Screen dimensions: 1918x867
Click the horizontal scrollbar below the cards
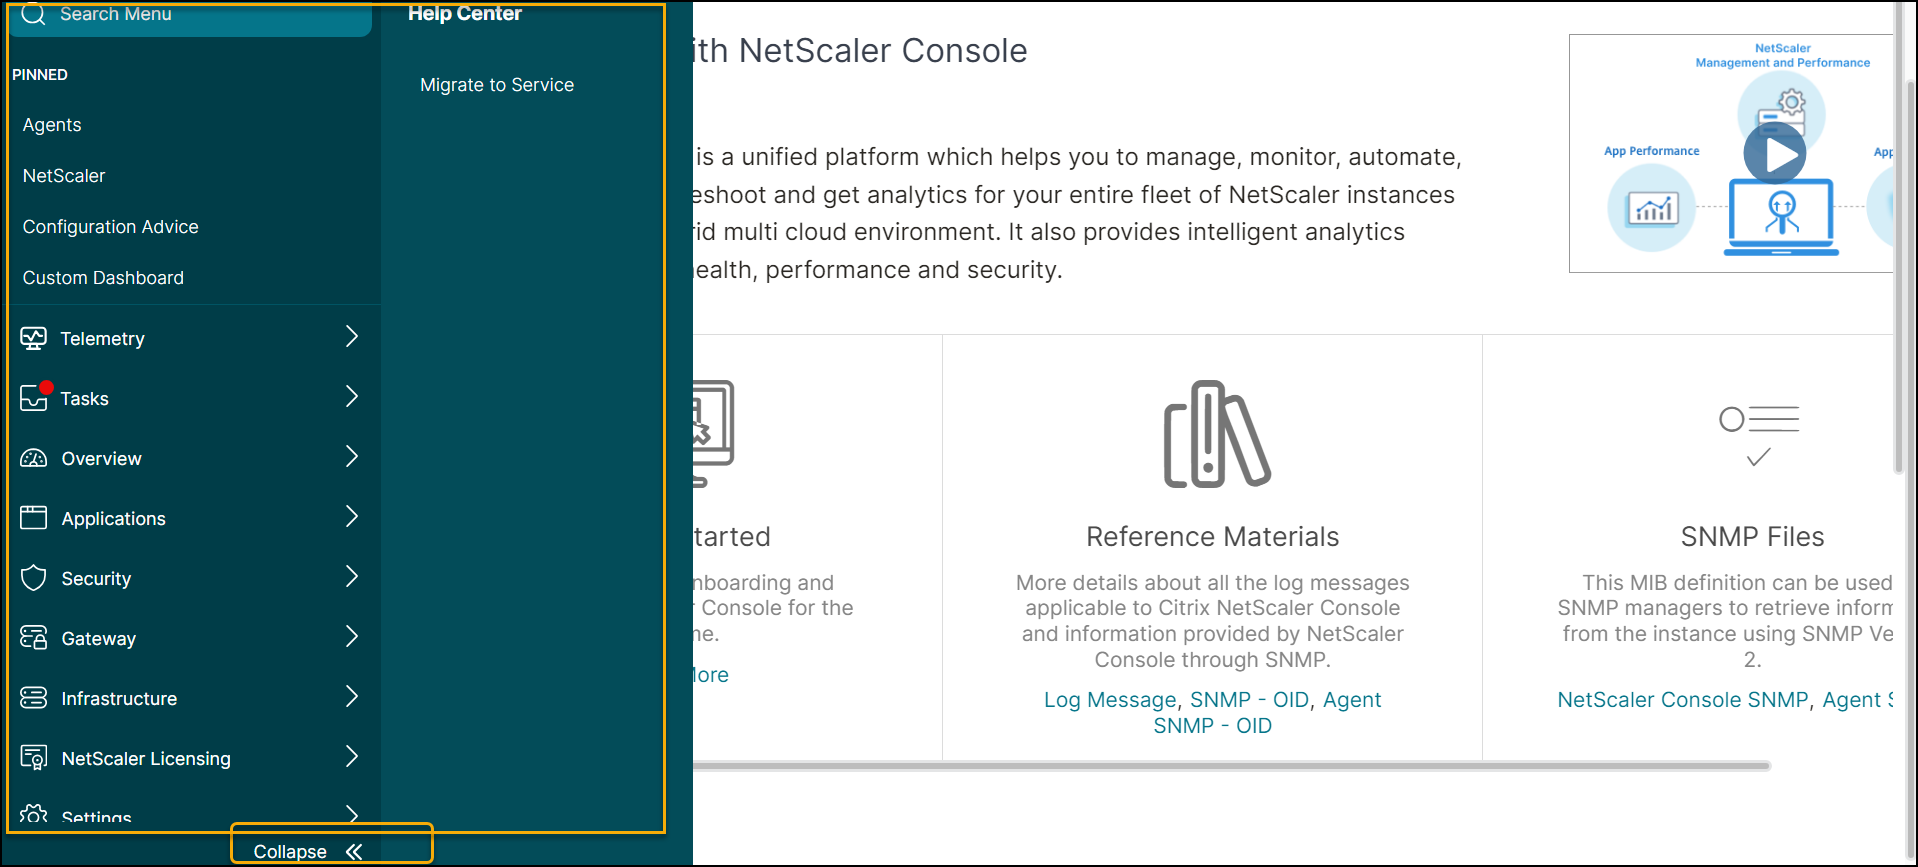point(1230,766)
